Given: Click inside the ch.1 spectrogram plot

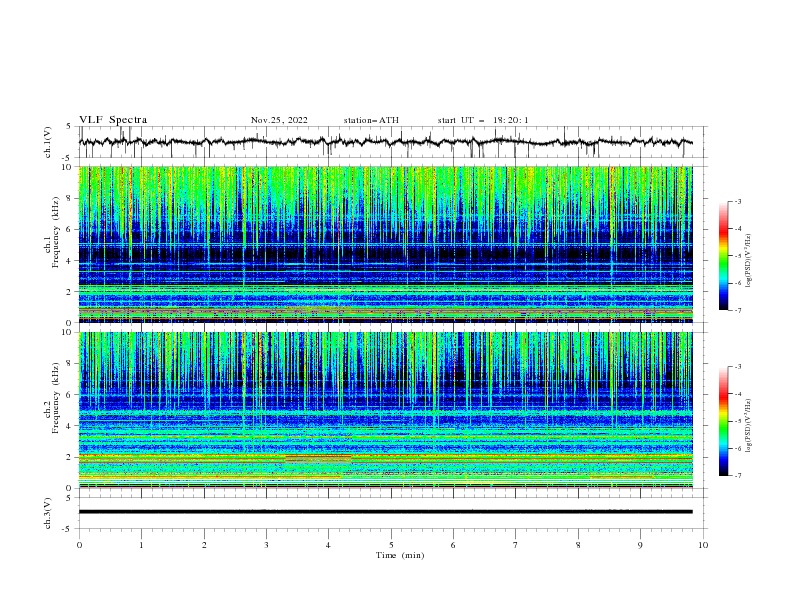Looking at the screenshot, I should [385, 244].
